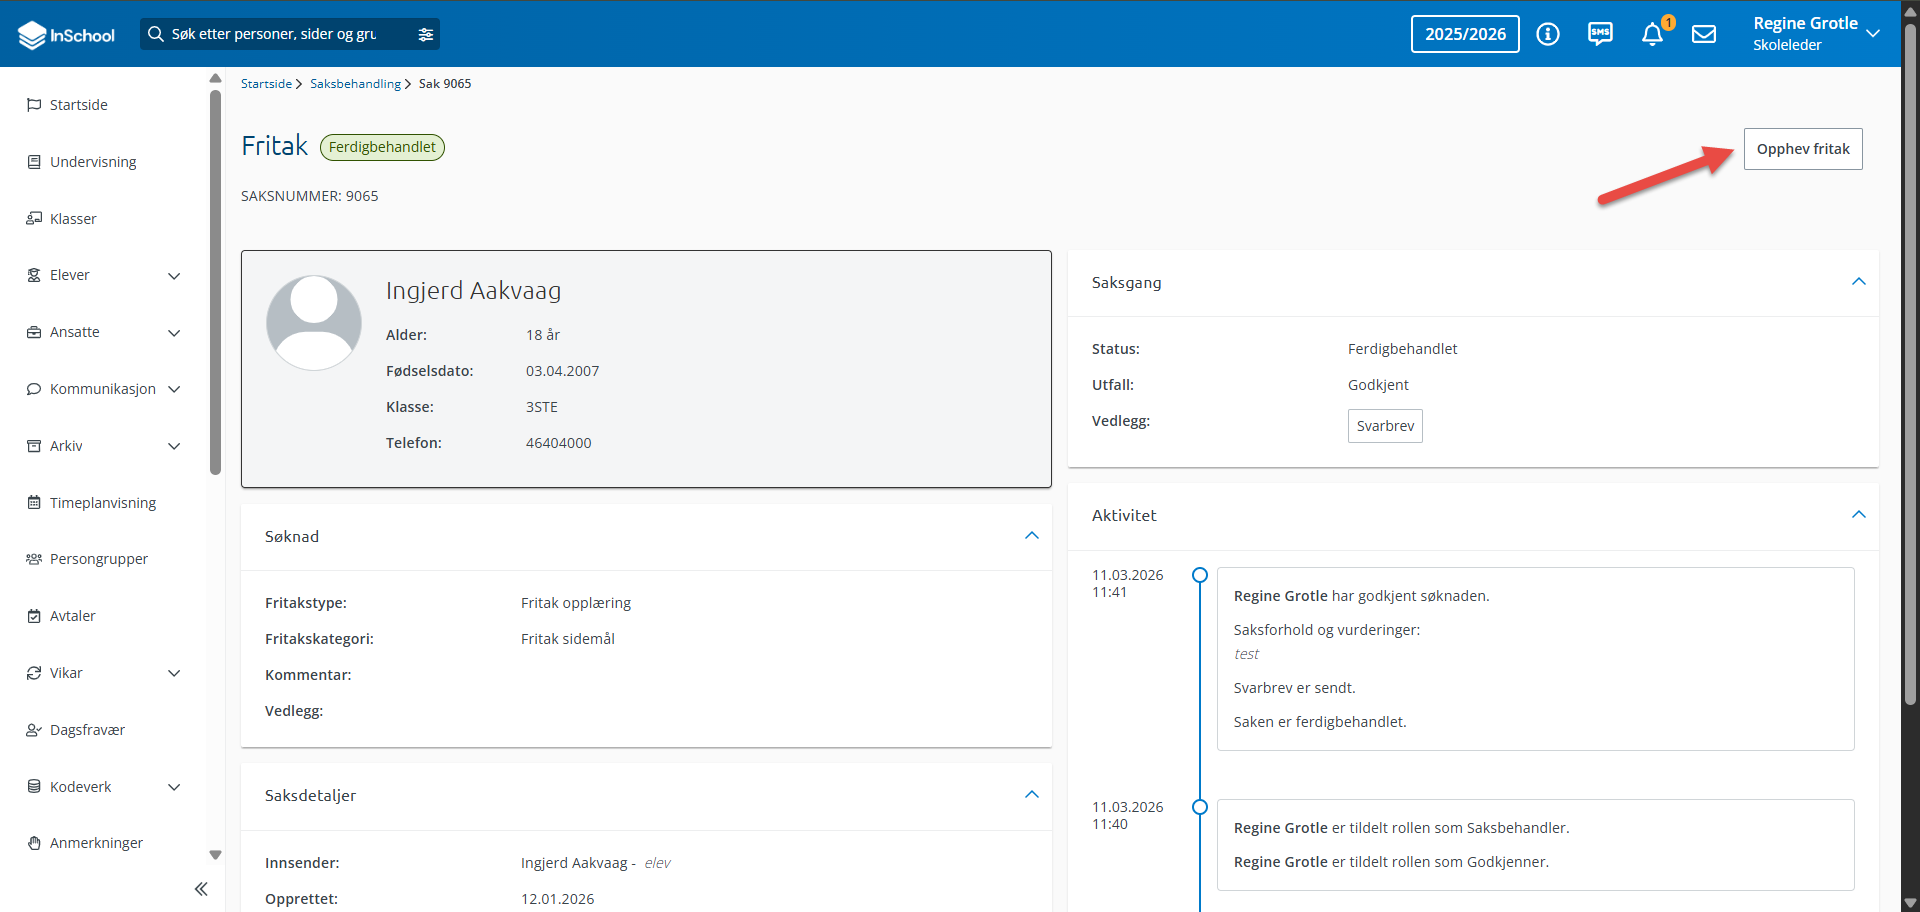Click the Klasser sidebar icon
Screen dimensions: 1920x912
point(34,219)
